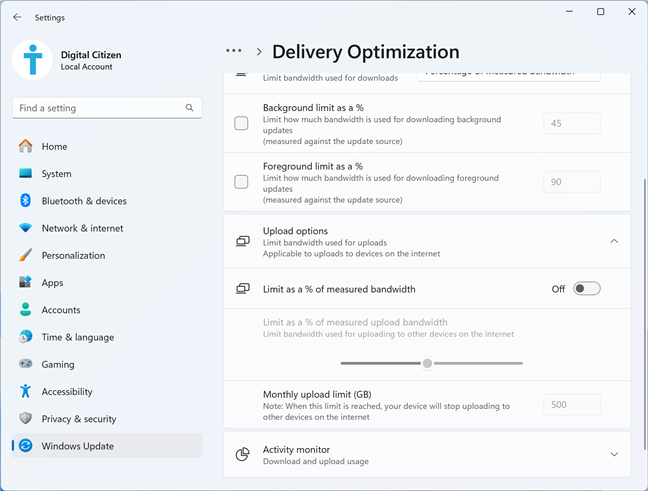Viewport: 648px width, 491px height.
Task: Click the Apps icon in sidebar
Action: pyautogui.click(x=26, y=282)
